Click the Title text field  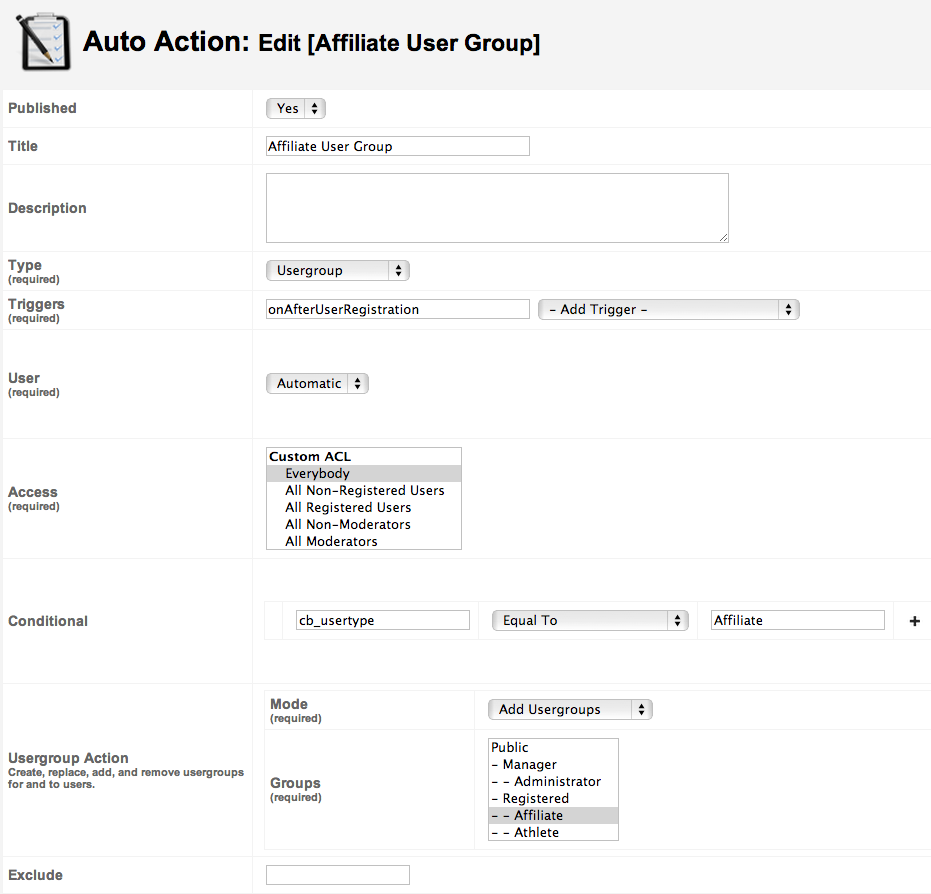pyautogui.click(x=398, y=146)
